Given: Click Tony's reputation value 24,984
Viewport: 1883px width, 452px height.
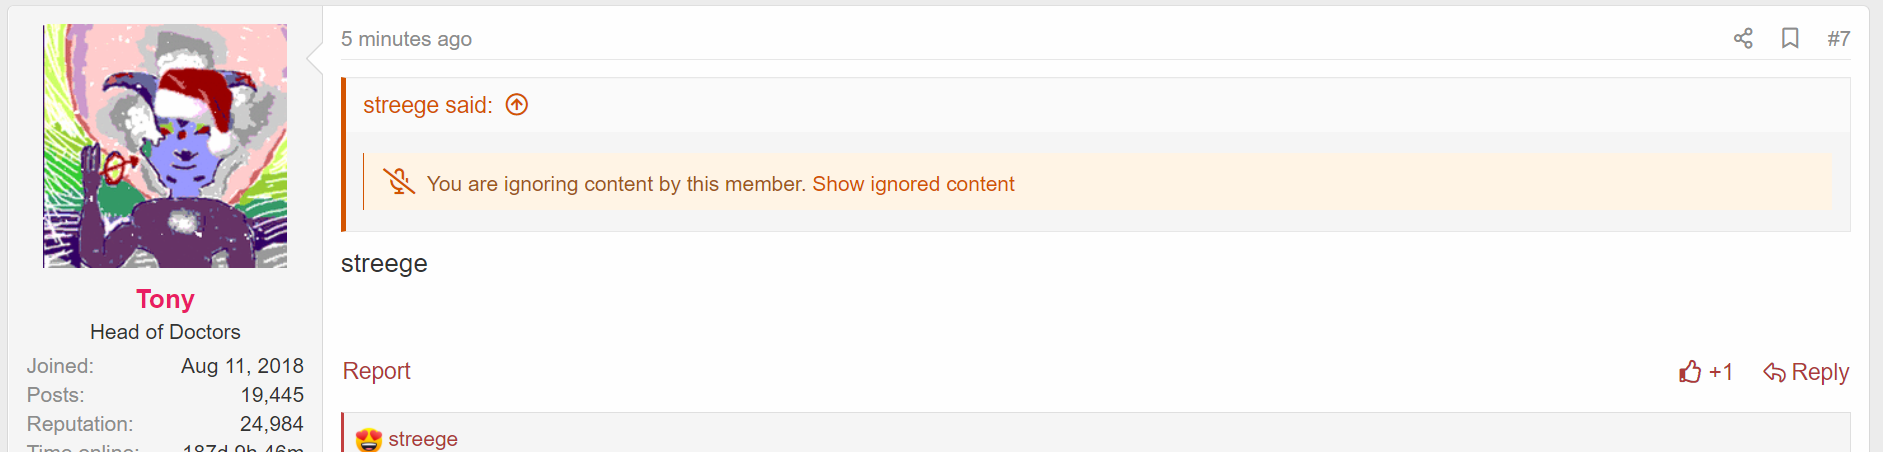Looking at the screenshot, I should point(271,424).
